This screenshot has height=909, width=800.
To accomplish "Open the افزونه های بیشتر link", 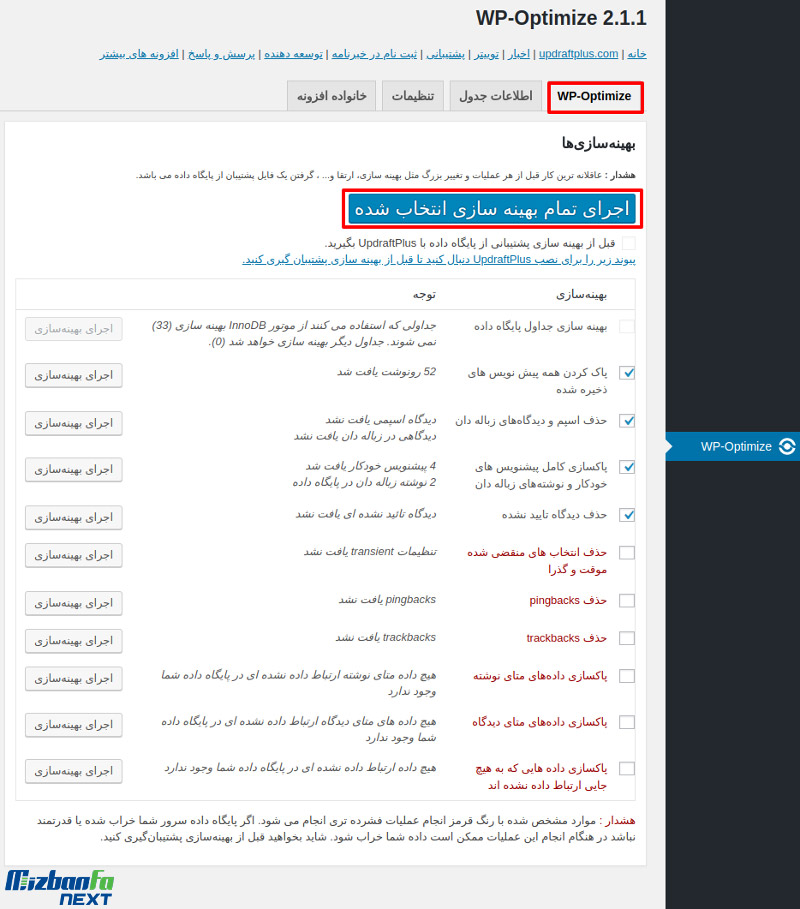I will [x=139, y=54].
